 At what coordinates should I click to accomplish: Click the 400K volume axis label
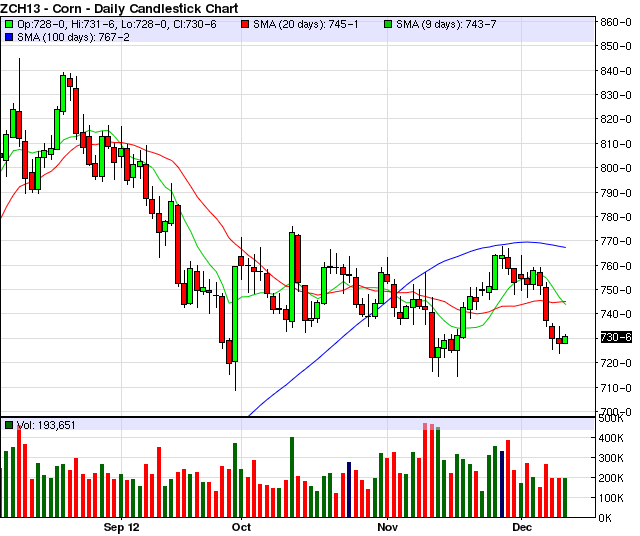[611, 438]
